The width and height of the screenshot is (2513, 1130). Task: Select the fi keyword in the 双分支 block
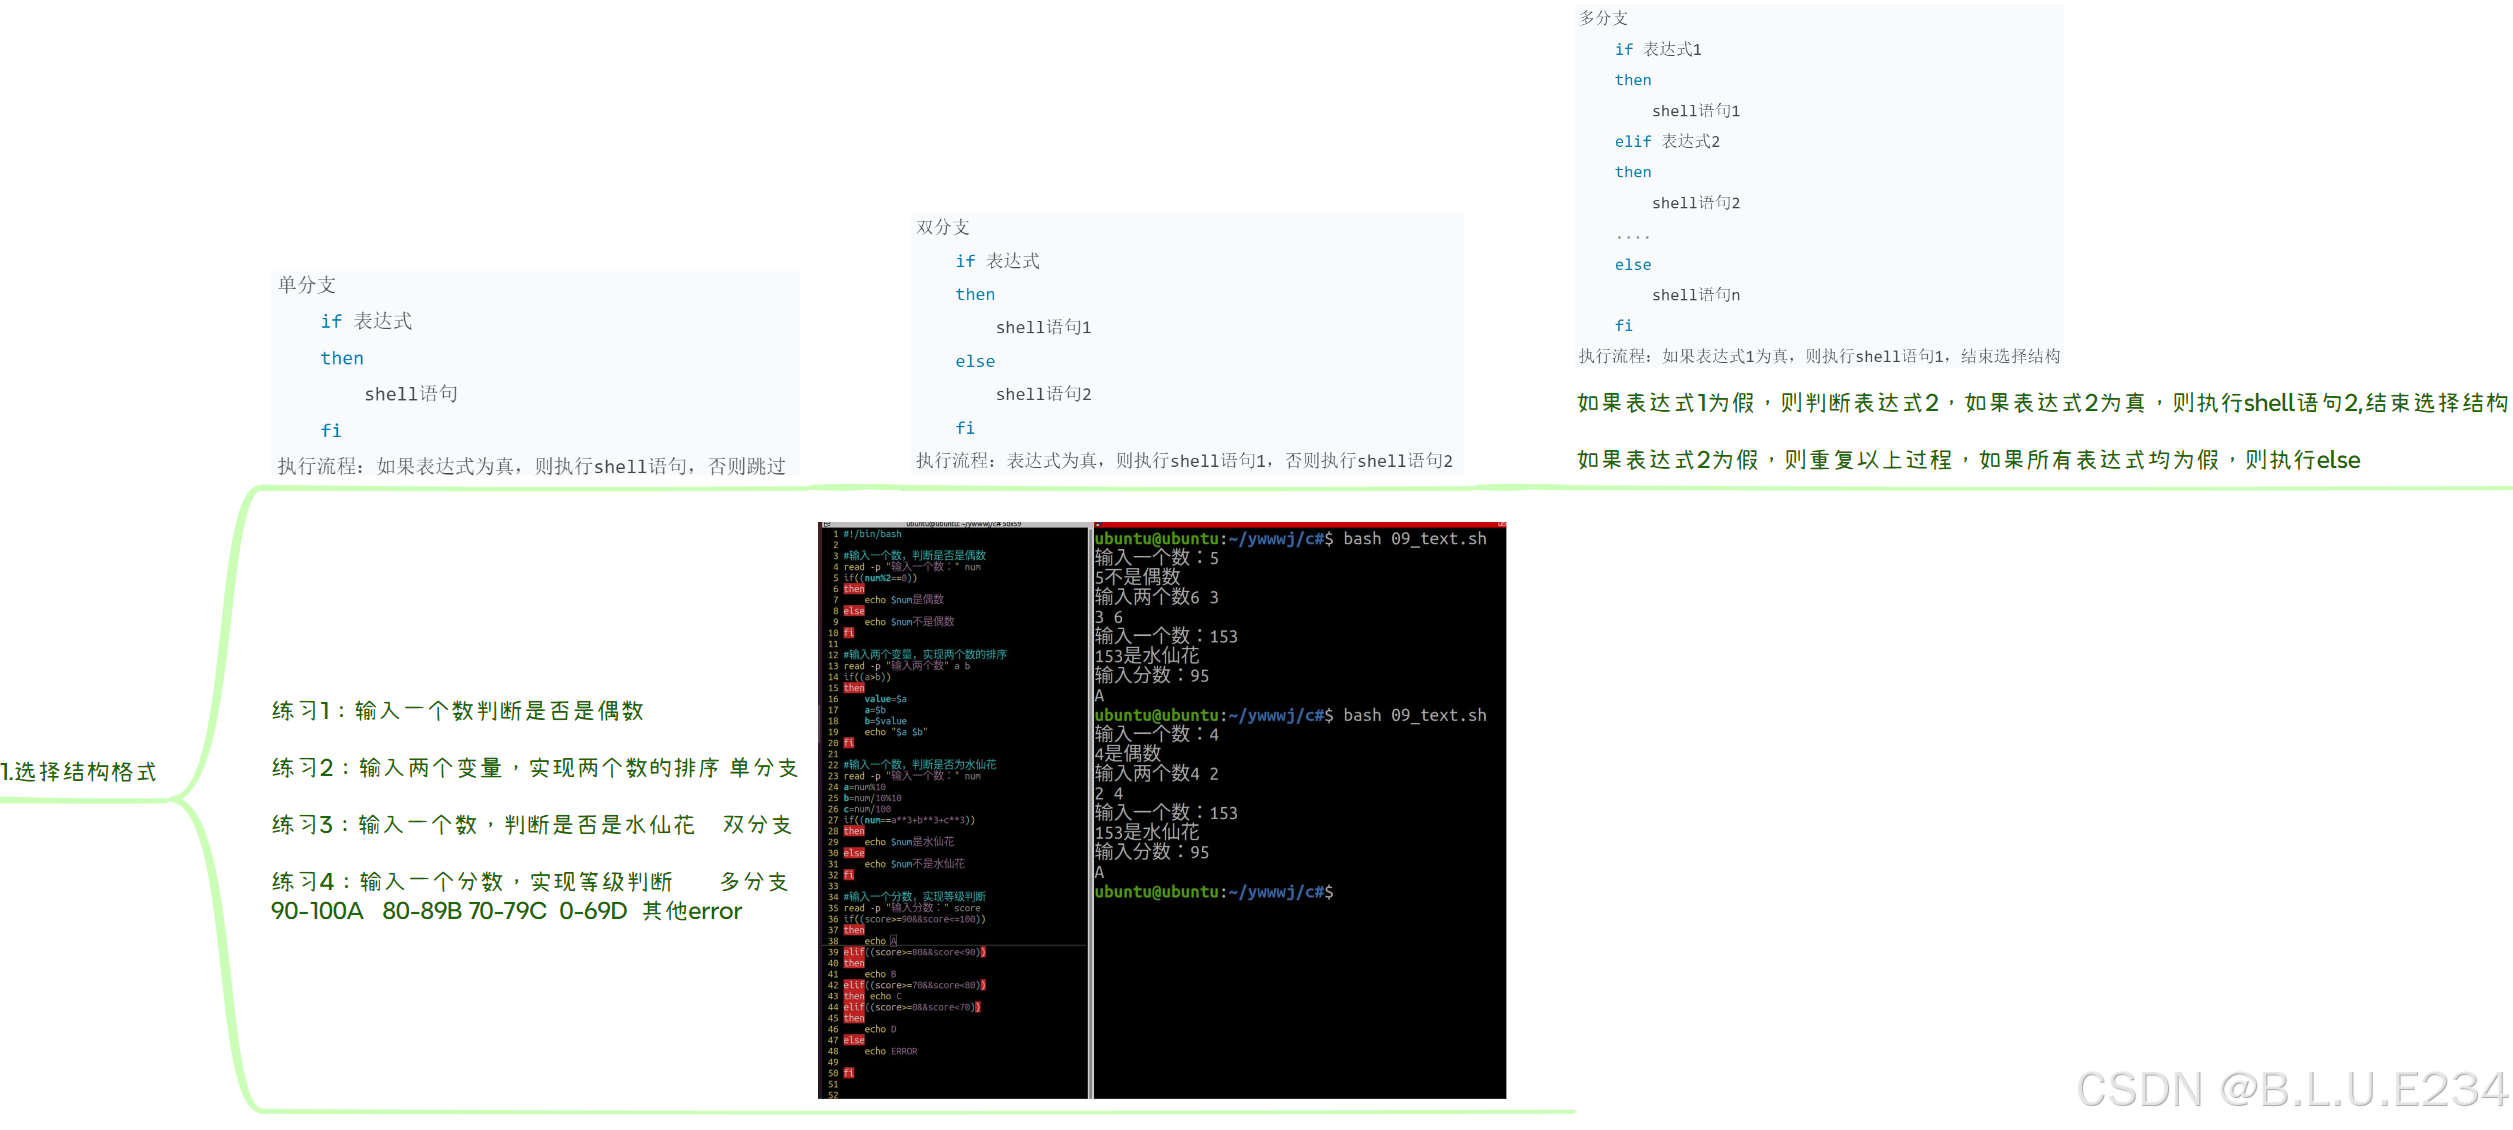(x=963, y=427)
